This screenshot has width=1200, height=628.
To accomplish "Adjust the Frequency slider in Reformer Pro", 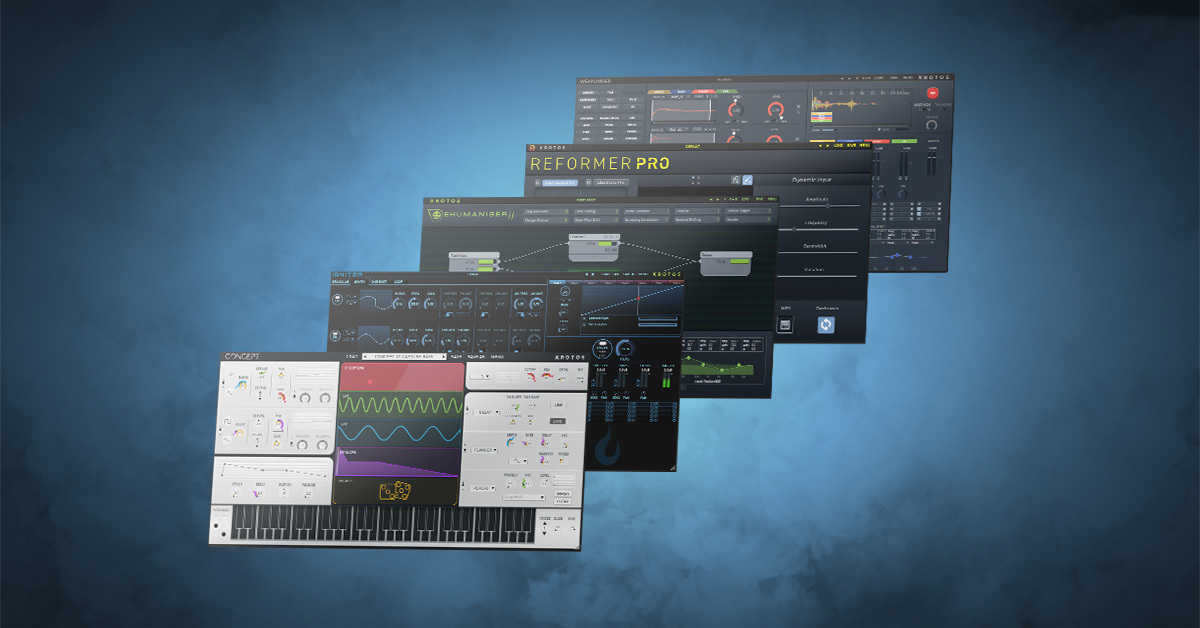I will tap(819, 229).
